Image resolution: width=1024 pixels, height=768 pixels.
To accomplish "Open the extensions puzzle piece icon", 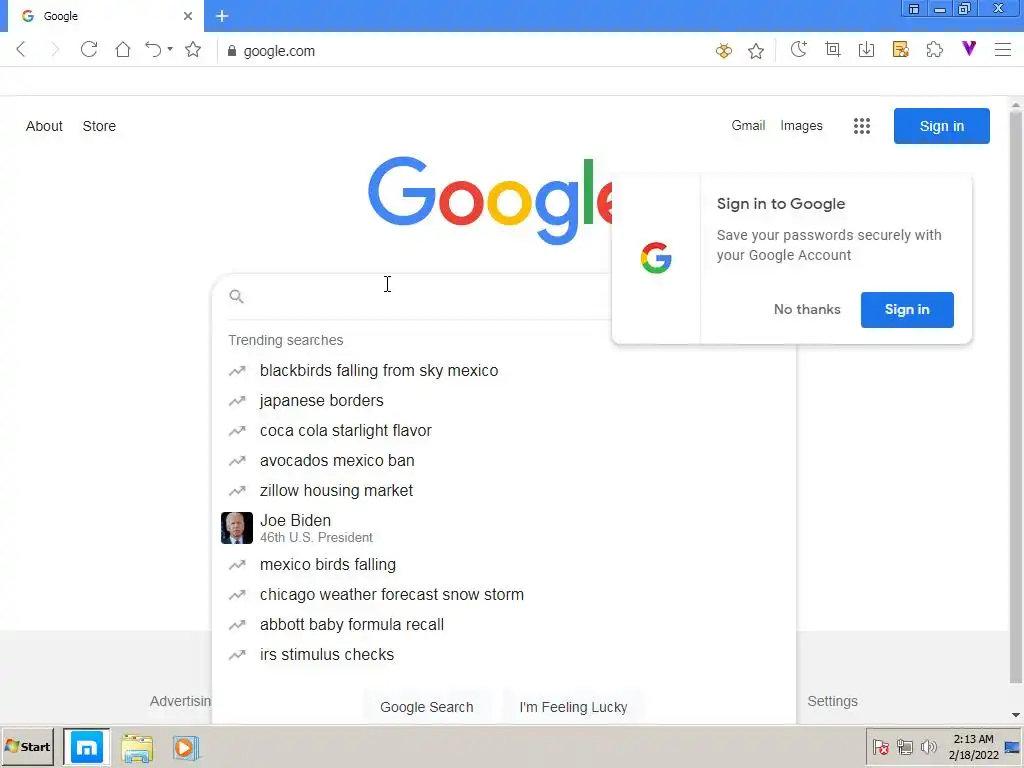I will [x=935, y=50].
